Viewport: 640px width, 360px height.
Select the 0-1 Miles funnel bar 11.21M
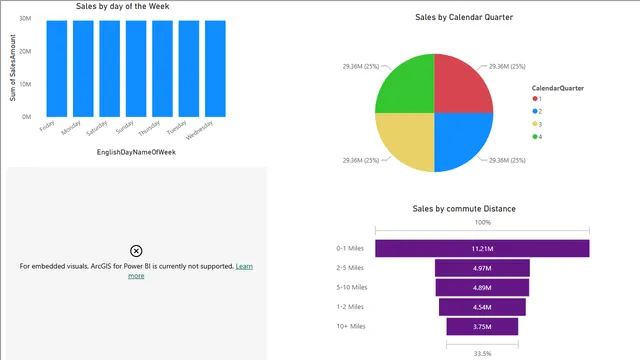click(482, 249)
